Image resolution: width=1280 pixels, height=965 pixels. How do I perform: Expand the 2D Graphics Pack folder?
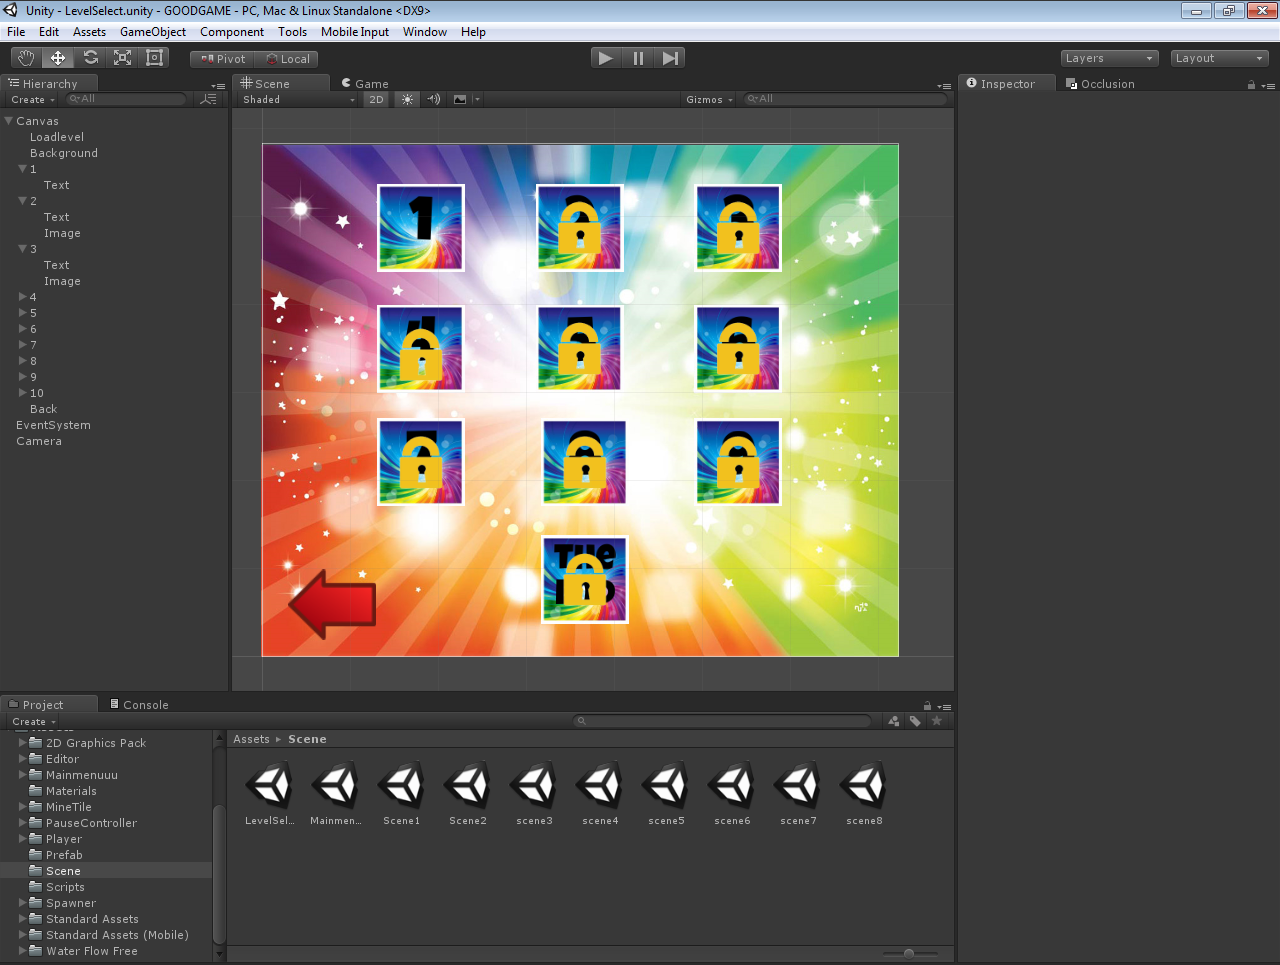(22, 743)
